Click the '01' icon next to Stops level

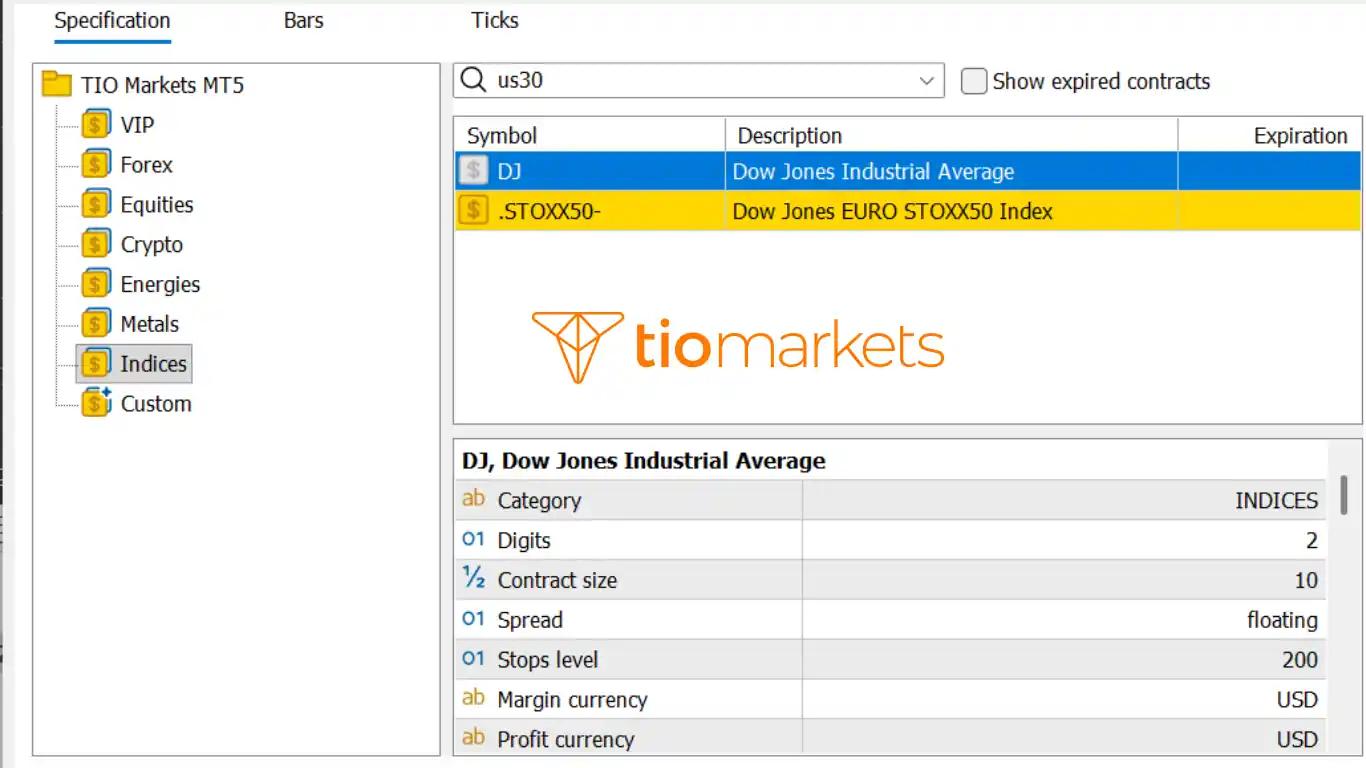[473, 659]
